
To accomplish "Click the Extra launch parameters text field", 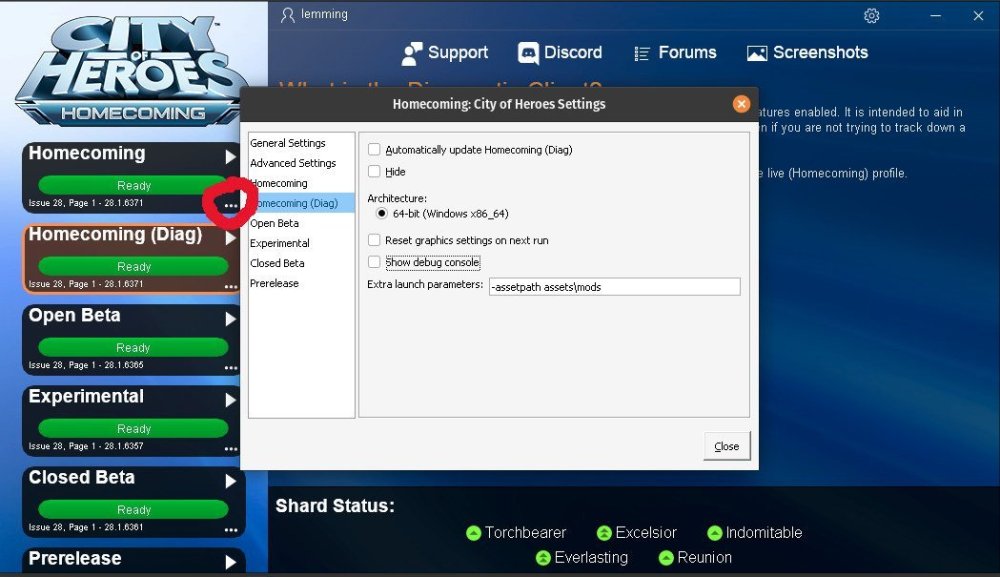I will pyautogui.click(x=613, y=287).
